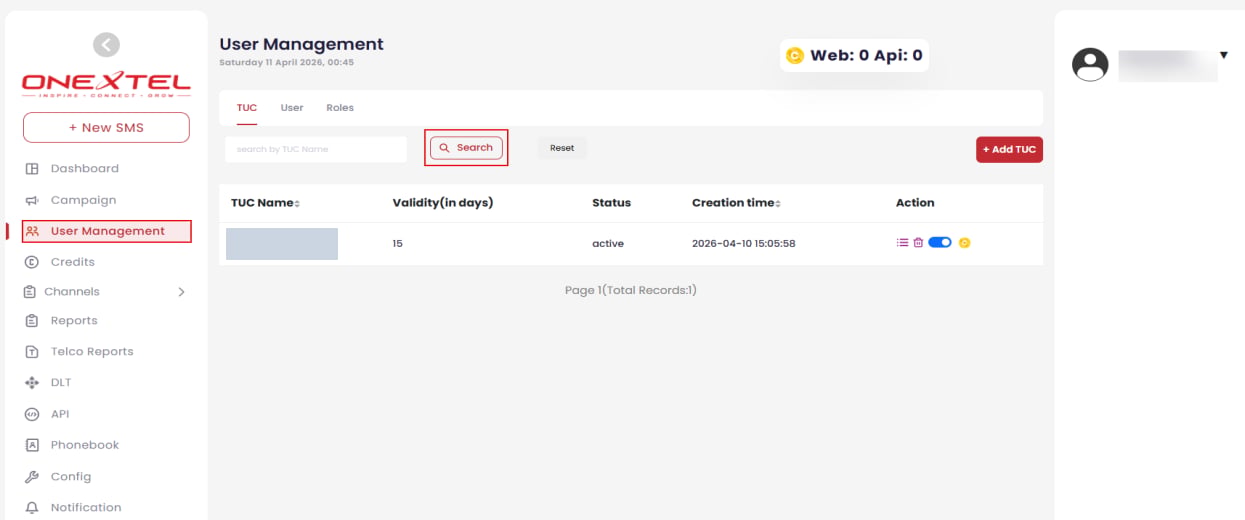1245x520 pixels.
Task: Delete TUC with trash icon
Action: coord(918,243)
